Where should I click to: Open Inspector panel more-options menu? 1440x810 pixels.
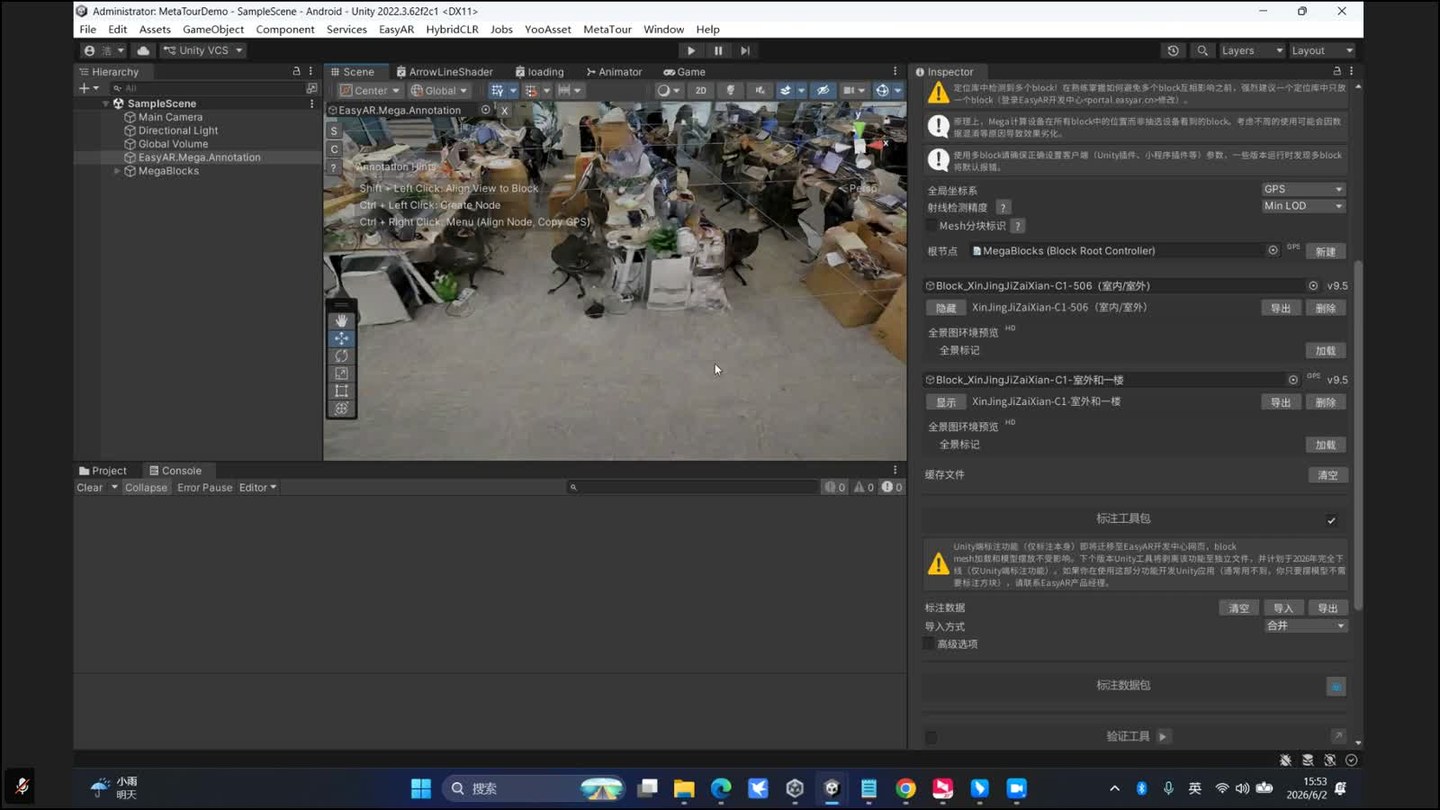[1351, 71]
